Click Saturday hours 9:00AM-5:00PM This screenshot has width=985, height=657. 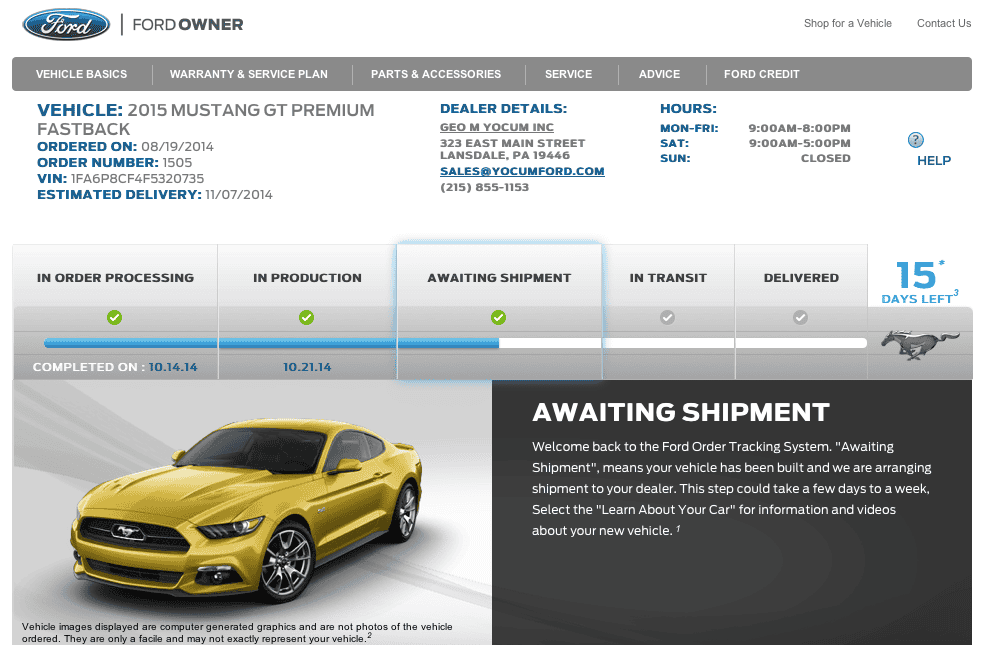[799, 143]
